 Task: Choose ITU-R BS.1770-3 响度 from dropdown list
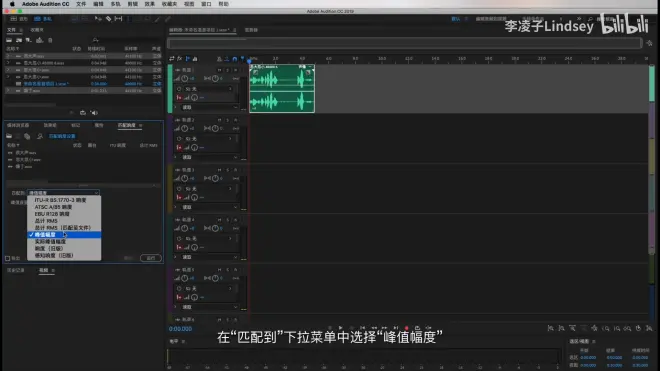click(x=64, y=200)
